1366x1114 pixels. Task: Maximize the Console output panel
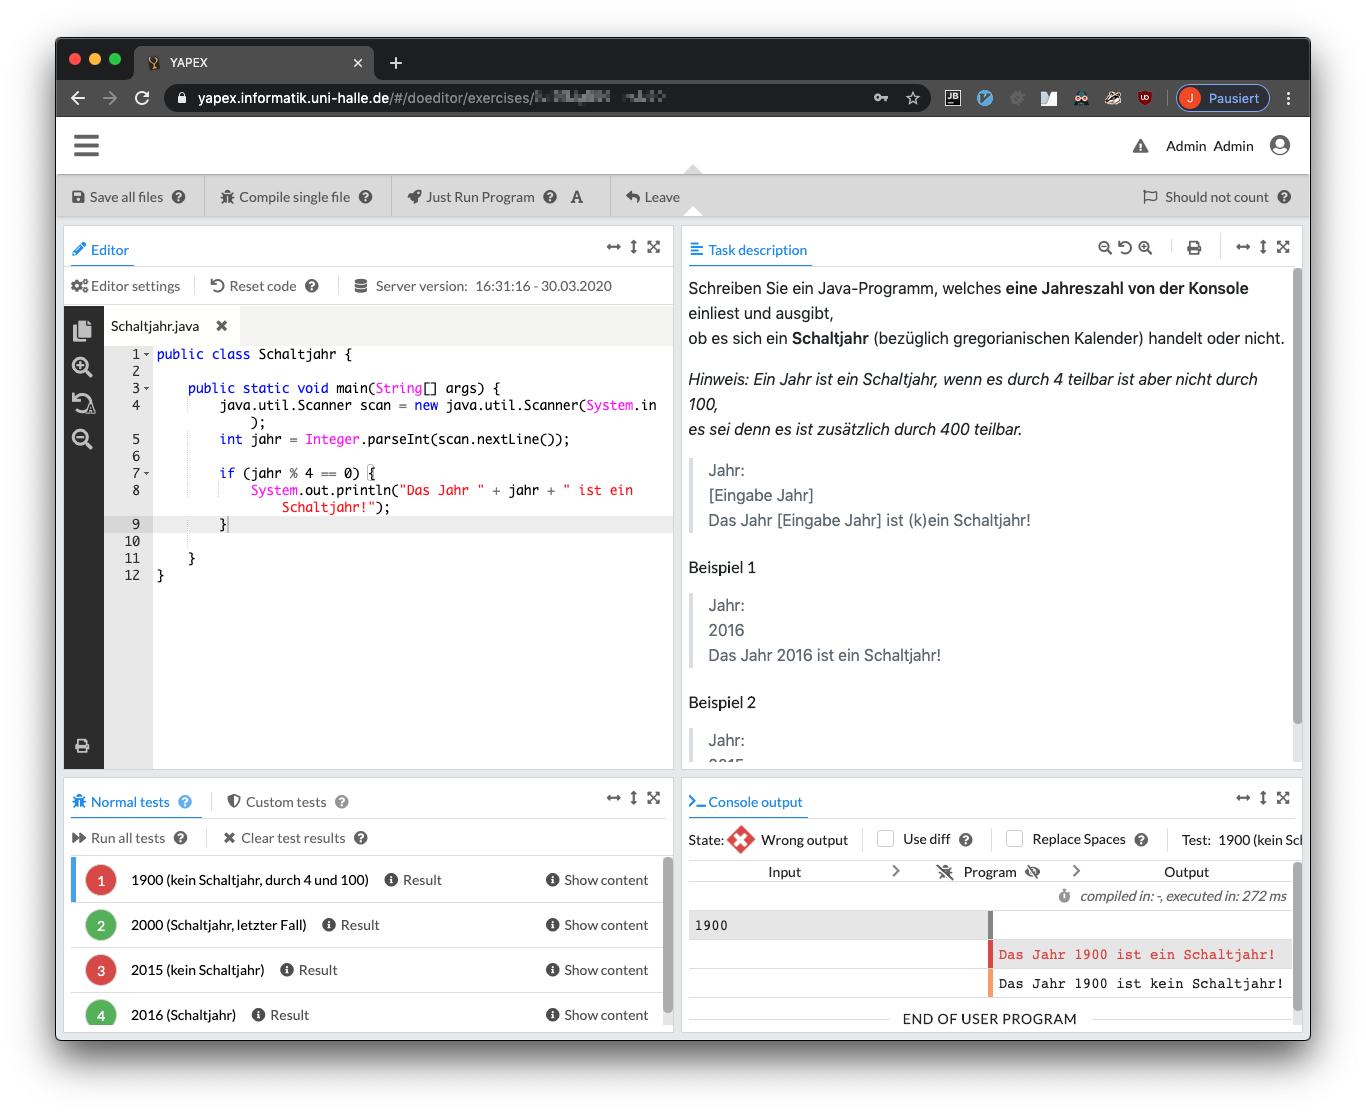[x=1283, y=798]
